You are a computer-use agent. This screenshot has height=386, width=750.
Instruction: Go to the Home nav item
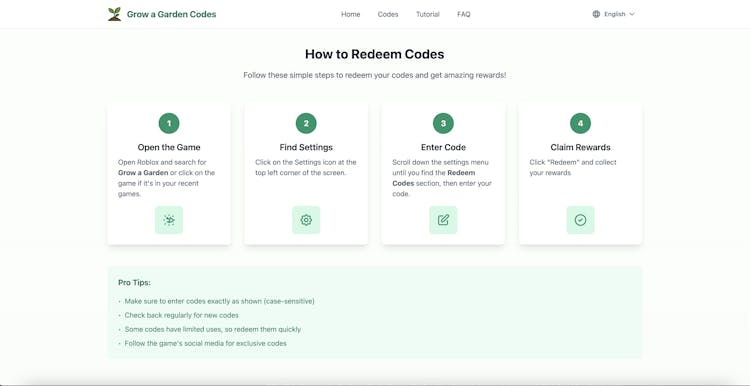tap(351, 14)
